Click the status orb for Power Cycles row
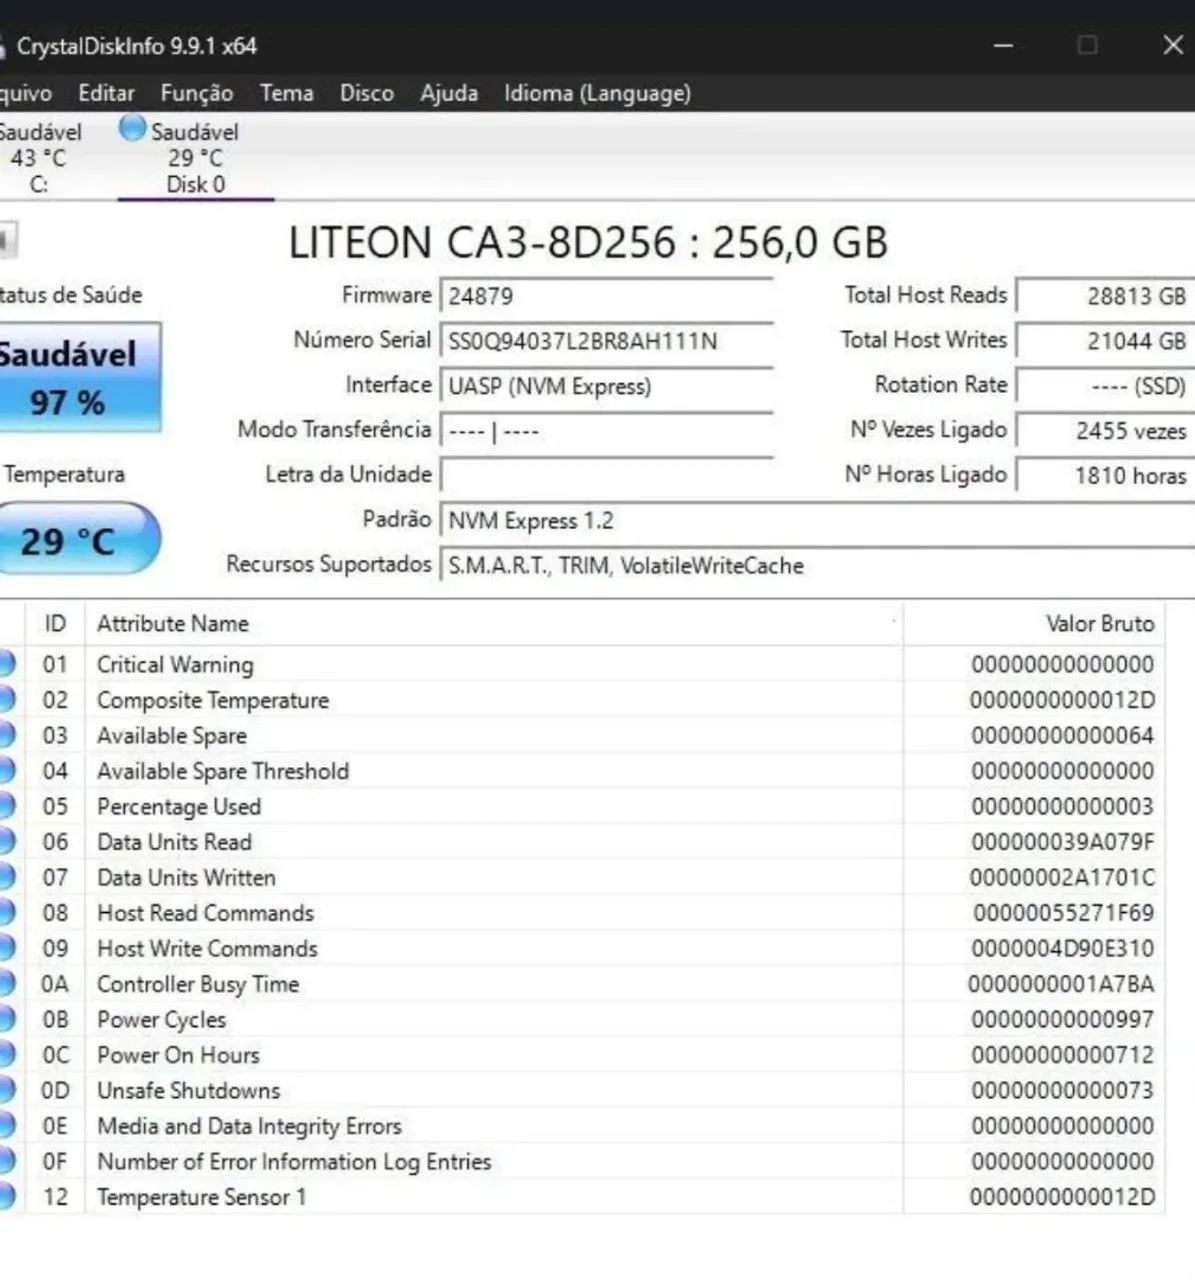This screenshot has height=1280, width=1195. coord(6,1019)
